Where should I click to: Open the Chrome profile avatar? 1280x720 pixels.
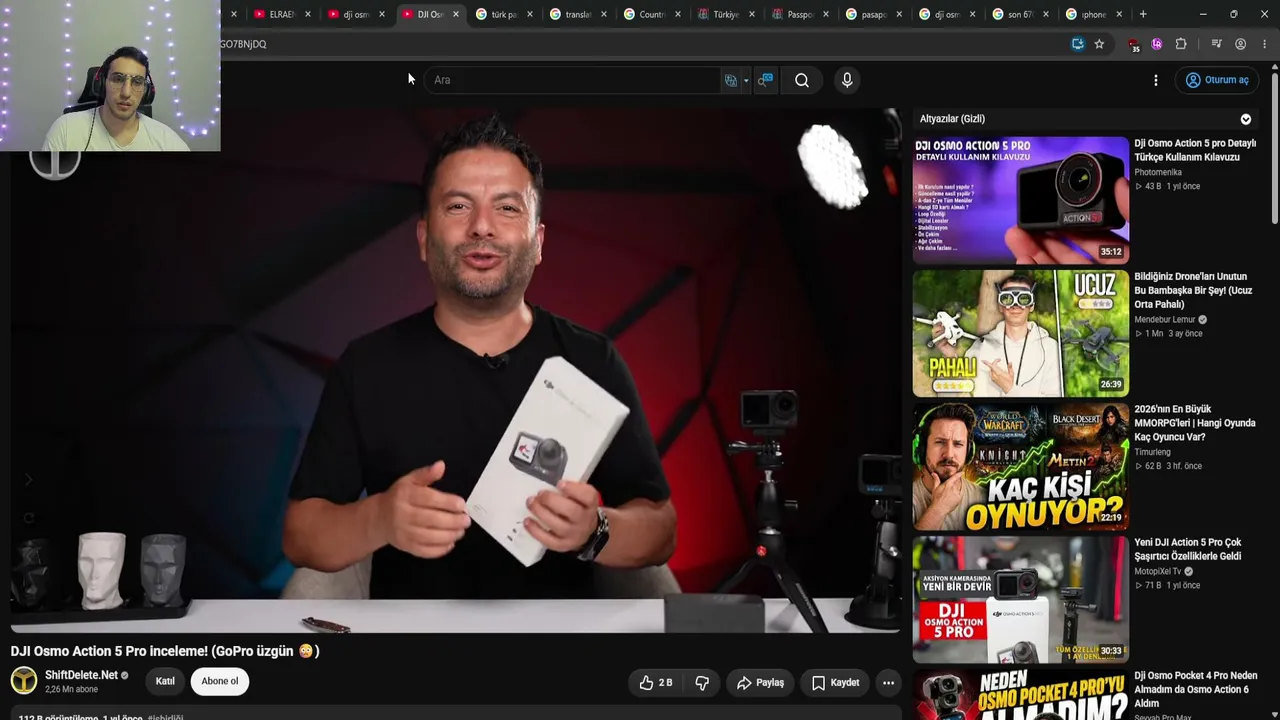point(1241,44)
